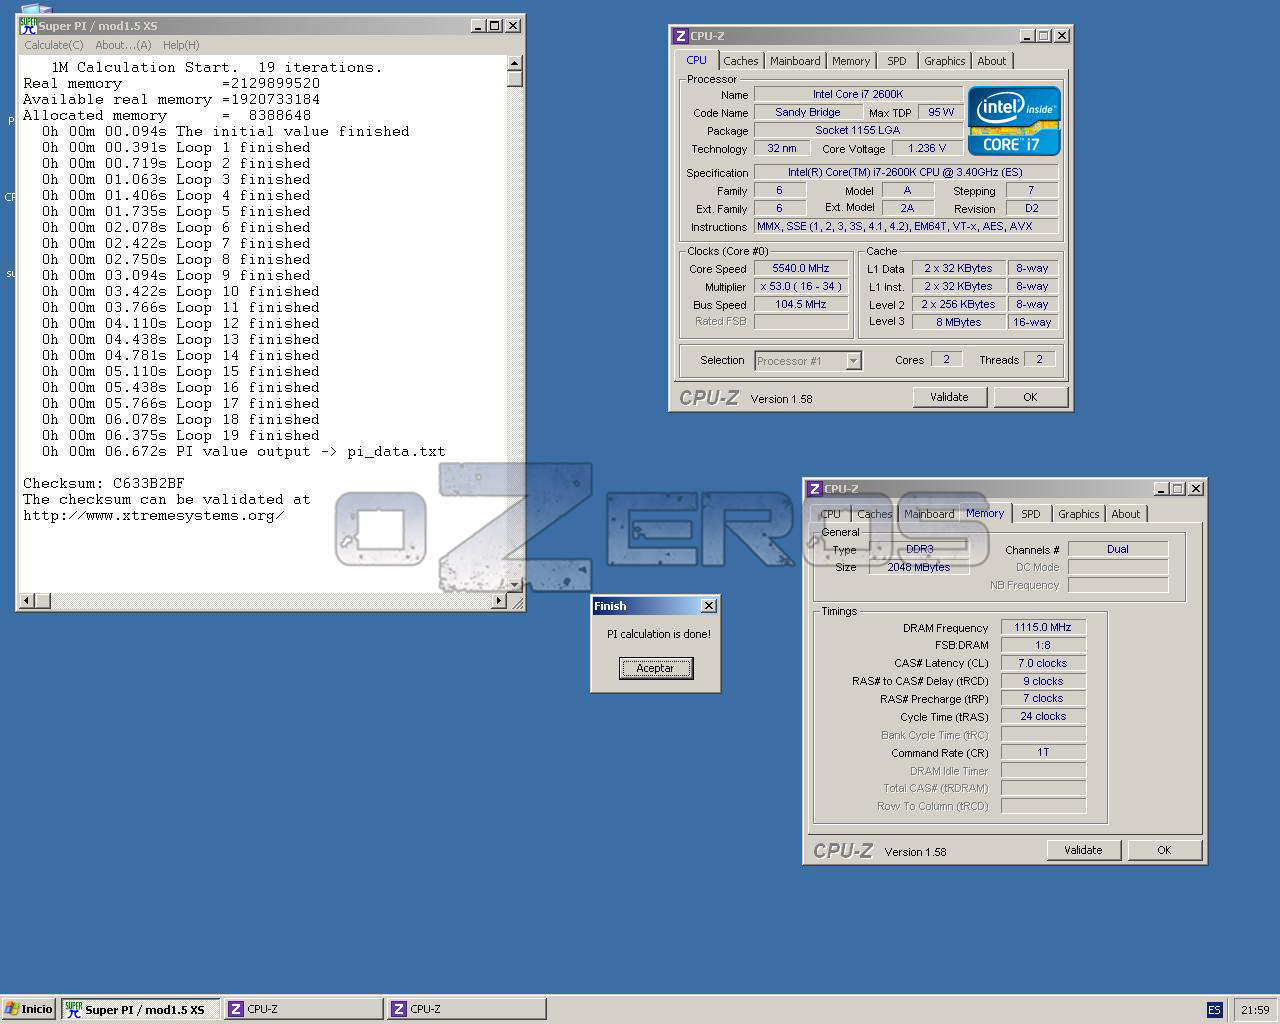Screen dimensions: 1280x1024
Task: Click Validate in the top CPU-Z window
Action: [949, 397]
